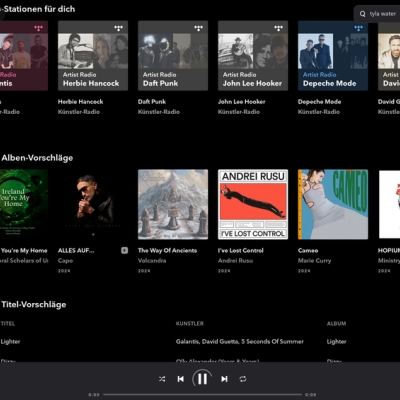
Task: Click the search magnifier icon
Action: pyautogui.click(x=363, y=14)
